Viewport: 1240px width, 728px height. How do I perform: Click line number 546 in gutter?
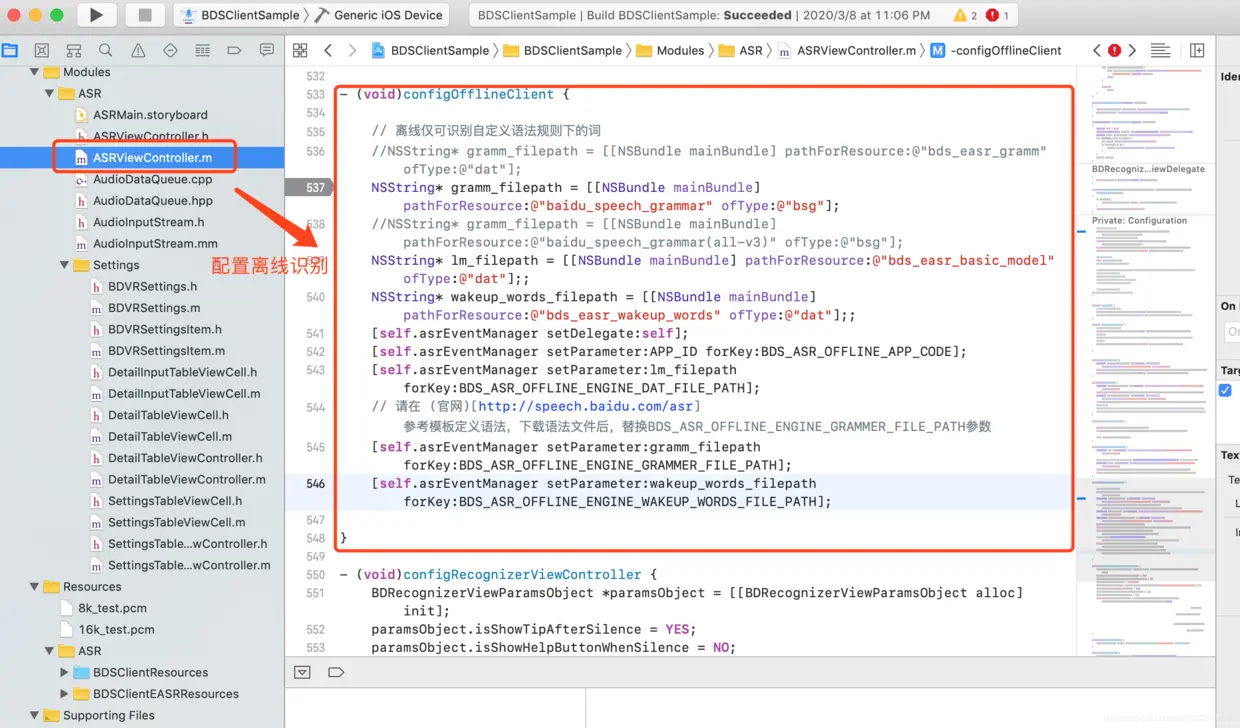(x=315, y=484)
